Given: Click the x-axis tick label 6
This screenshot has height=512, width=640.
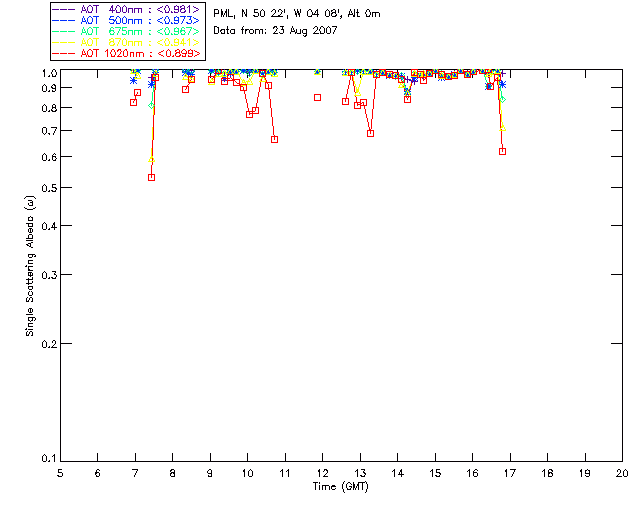Looking at the screenshot, I should [x=98, y=473].
